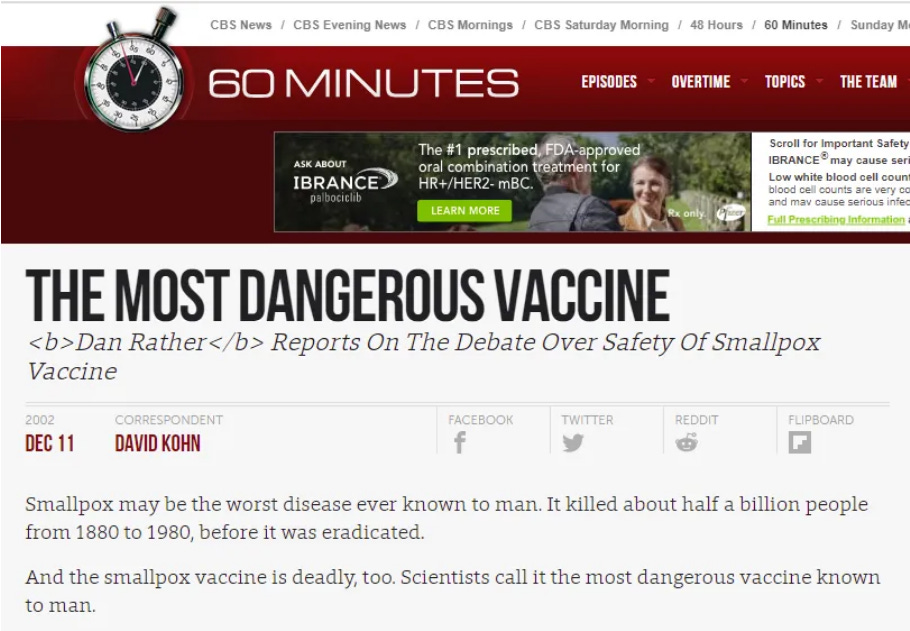Screen dimensions: 910x631
Task: Expand the Topics dropdown arrow
Action: pos(819,81)
